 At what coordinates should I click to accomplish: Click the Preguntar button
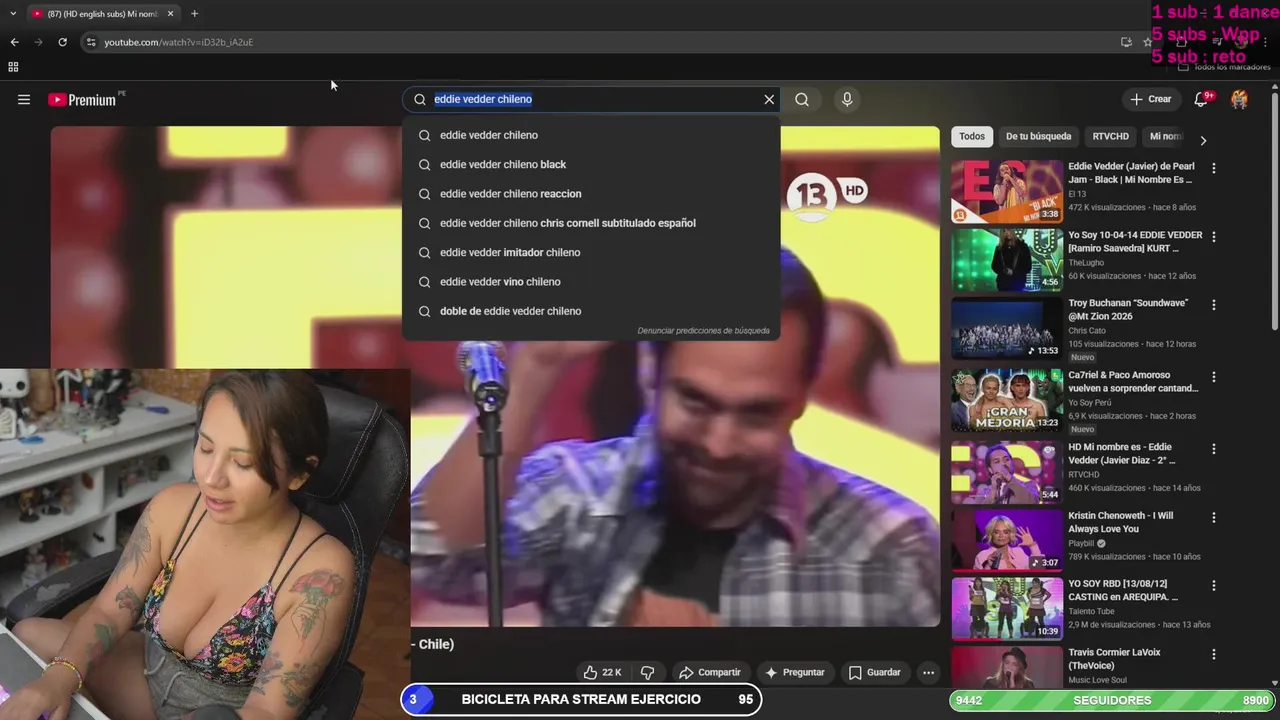[795, 672]
